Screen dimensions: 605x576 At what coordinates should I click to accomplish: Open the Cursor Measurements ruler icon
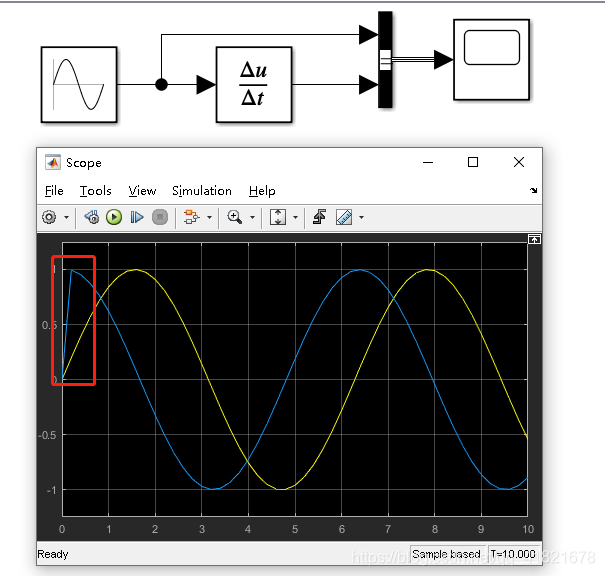pos(344,217)
